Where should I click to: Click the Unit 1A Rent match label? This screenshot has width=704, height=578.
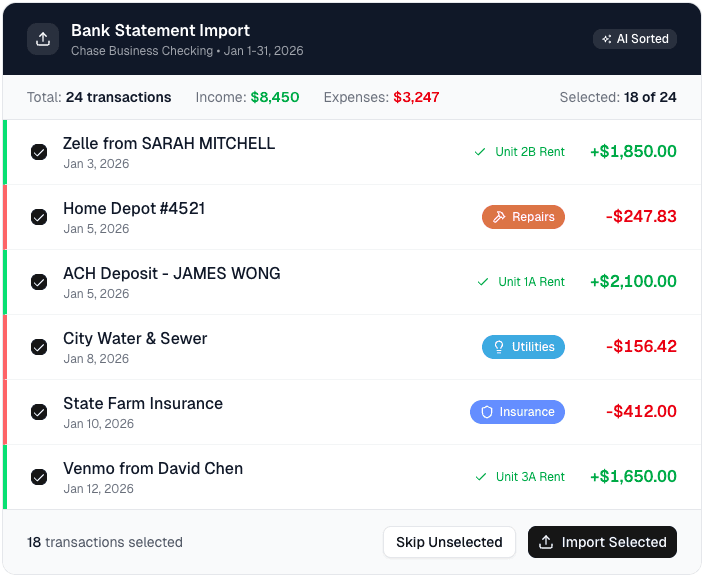click(x=531, y=282)
